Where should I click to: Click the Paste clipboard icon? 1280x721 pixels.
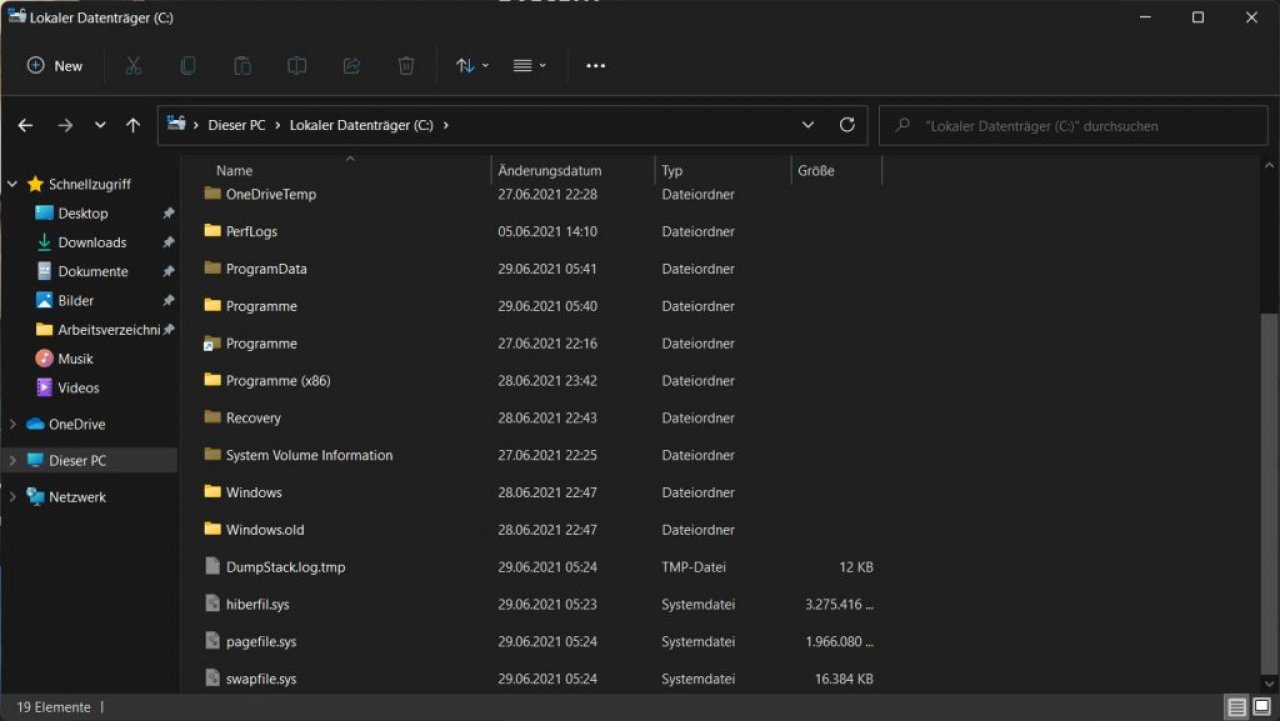242,66
